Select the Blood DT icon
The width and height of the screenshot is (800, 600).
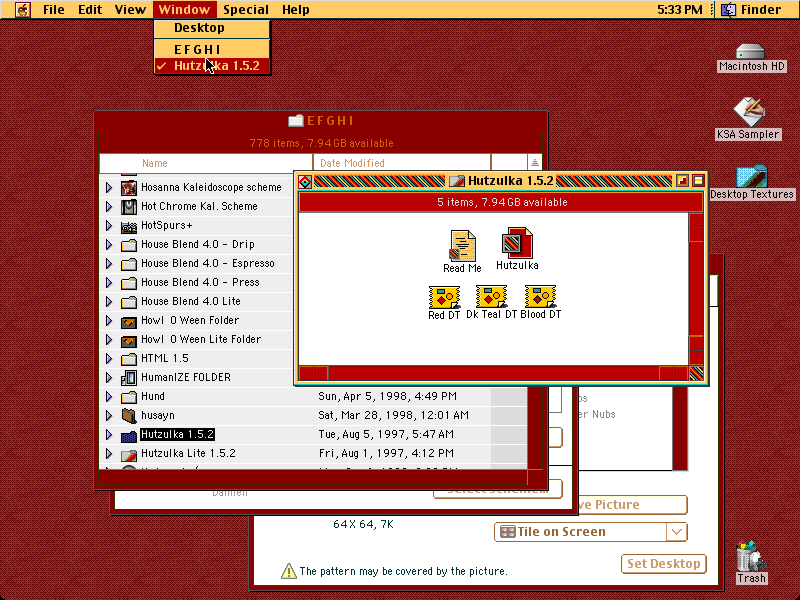tap(540, 296)
